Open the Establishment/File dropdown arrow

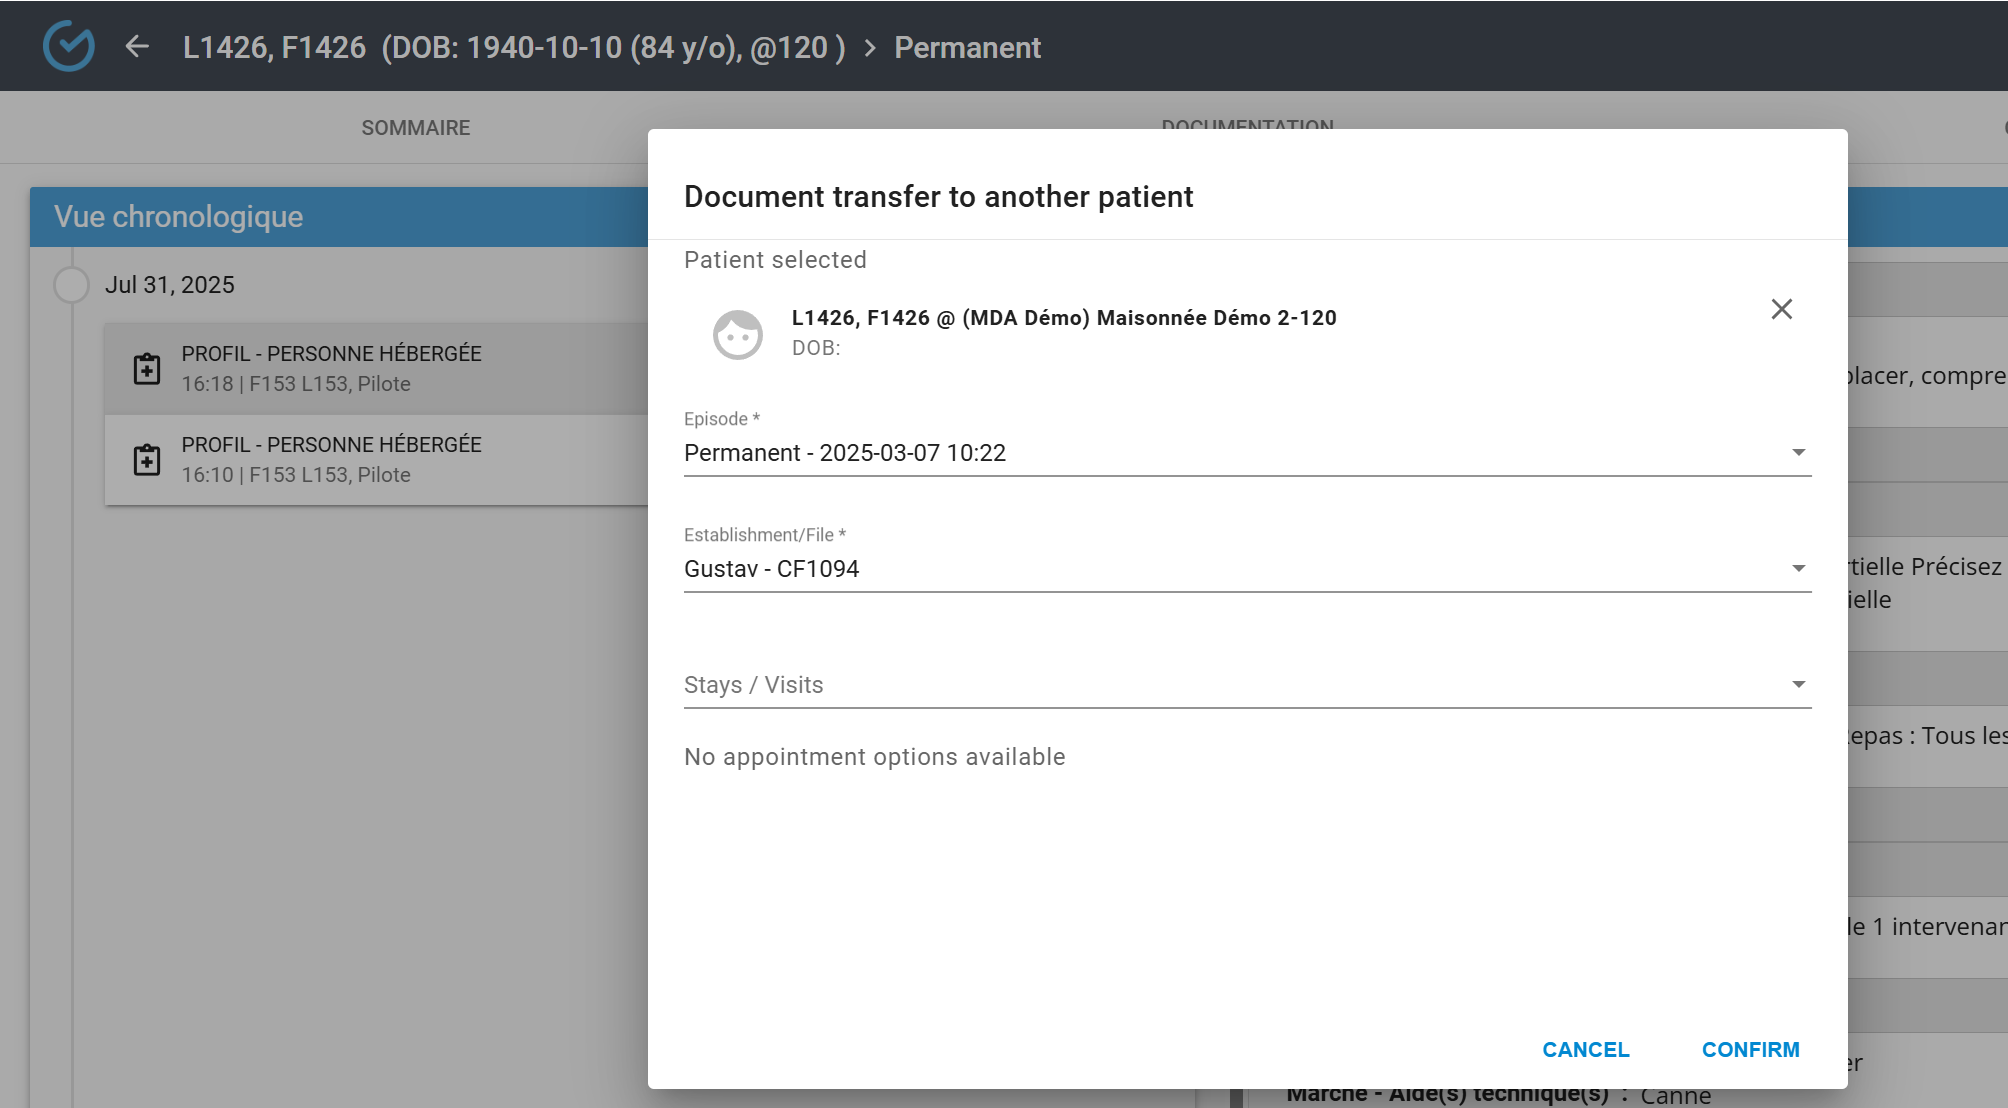point(1798,569)
